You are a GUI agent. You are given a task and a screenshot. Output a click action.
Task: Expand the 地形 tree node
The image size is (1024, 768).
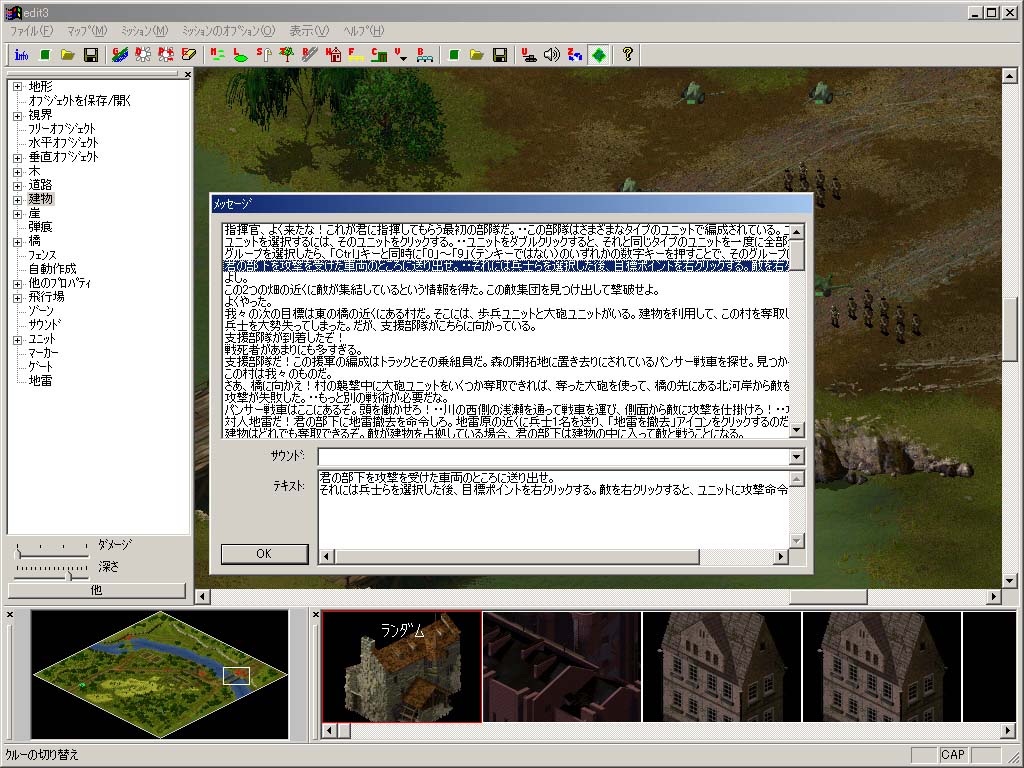[17, 87]
